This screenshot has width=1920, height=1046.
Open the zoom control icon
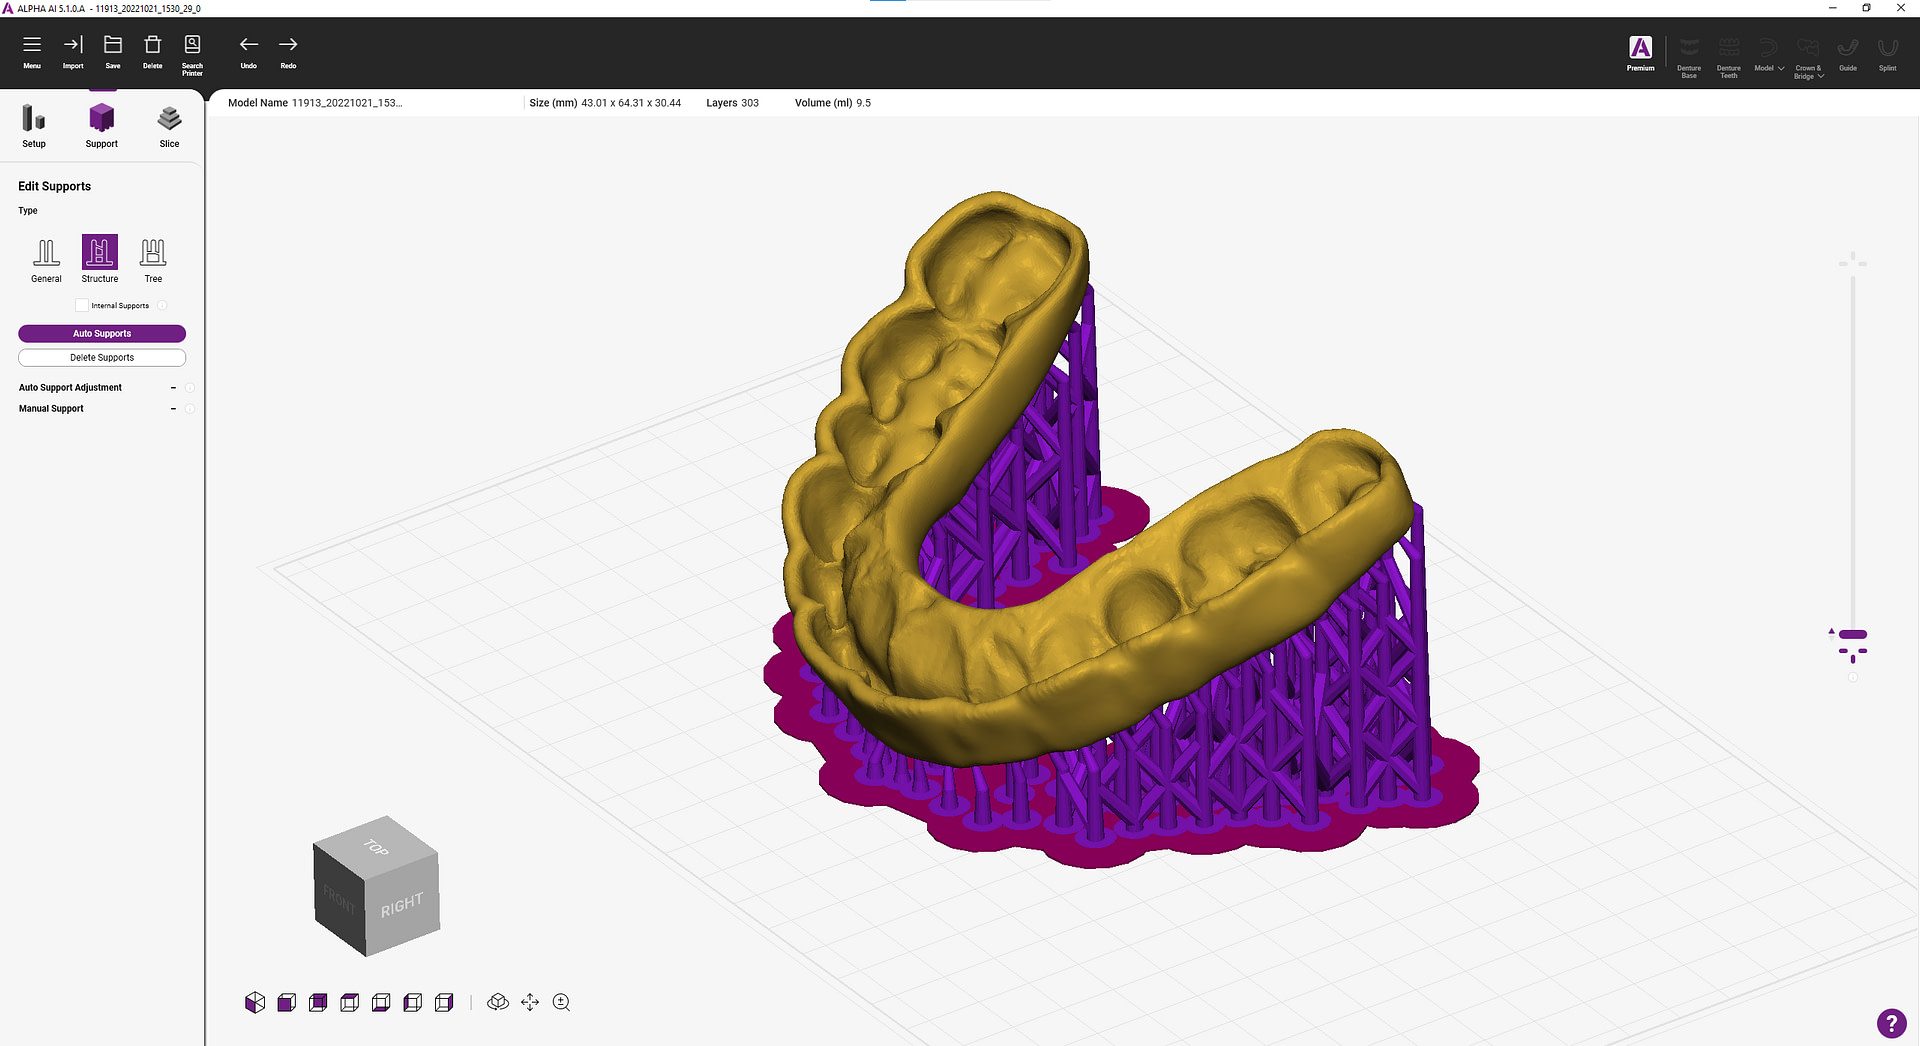coord(561,1002)
